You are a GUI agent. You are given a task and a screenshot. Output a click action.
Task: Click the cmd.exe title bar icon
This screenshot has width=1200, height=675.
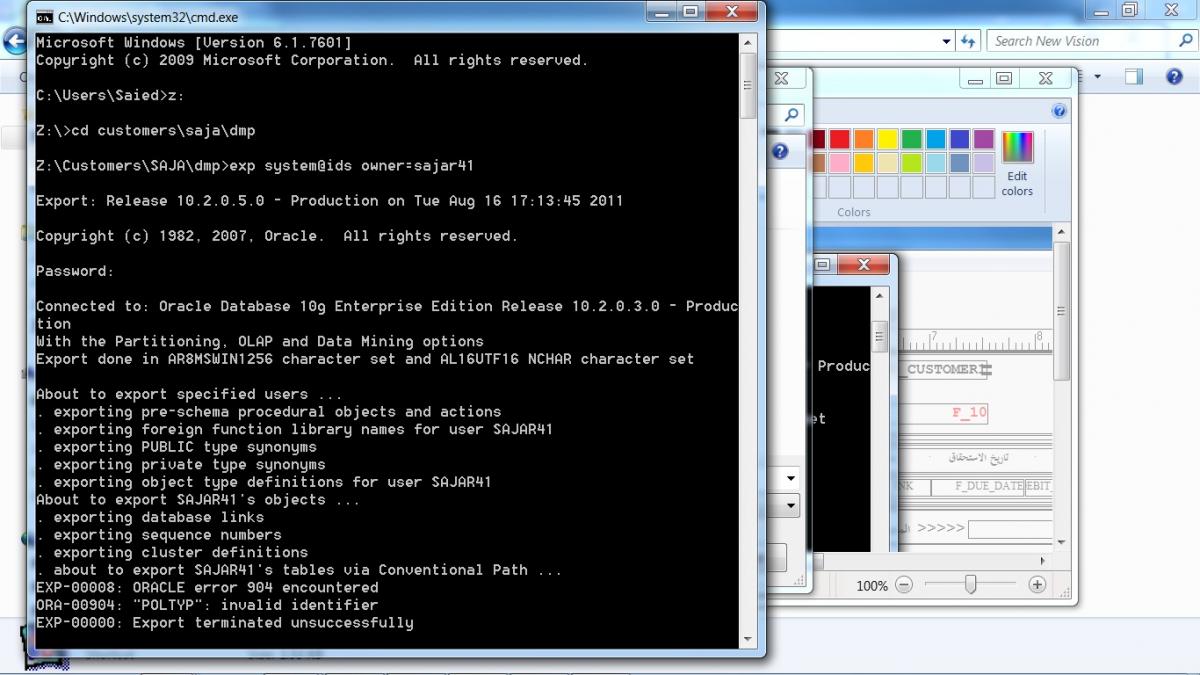pyautogui.click(x=45, y=17)
